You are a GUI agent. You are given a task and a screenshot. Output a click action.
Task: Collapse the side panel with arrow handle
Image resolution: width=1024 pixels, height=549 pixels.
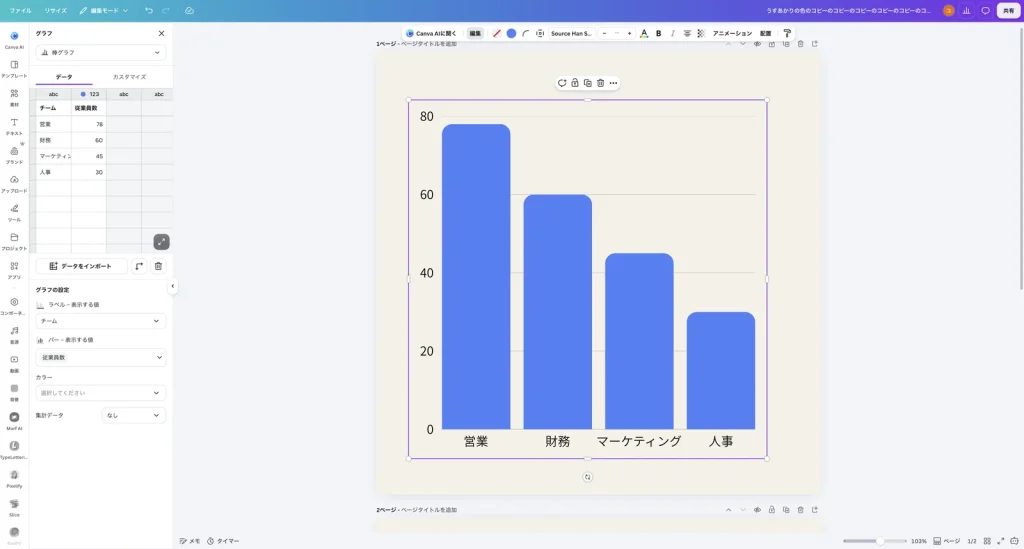172,286
